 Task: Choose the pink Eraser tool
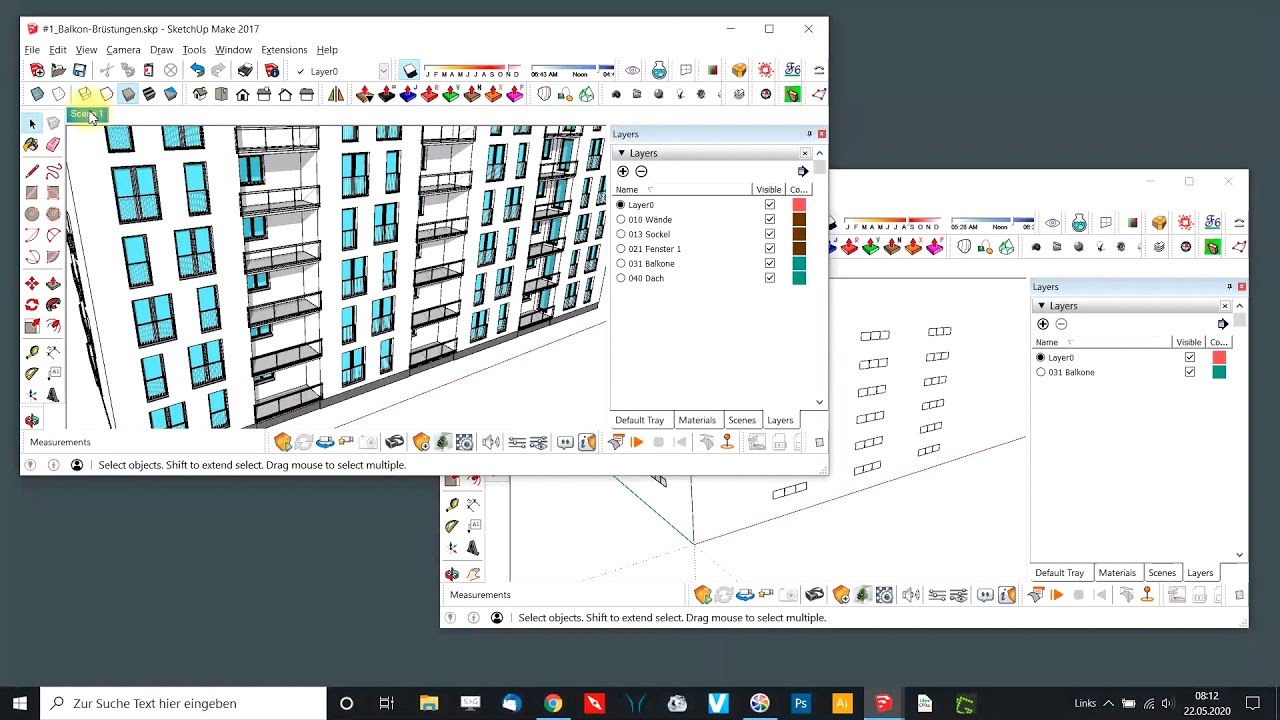[53, 145]
